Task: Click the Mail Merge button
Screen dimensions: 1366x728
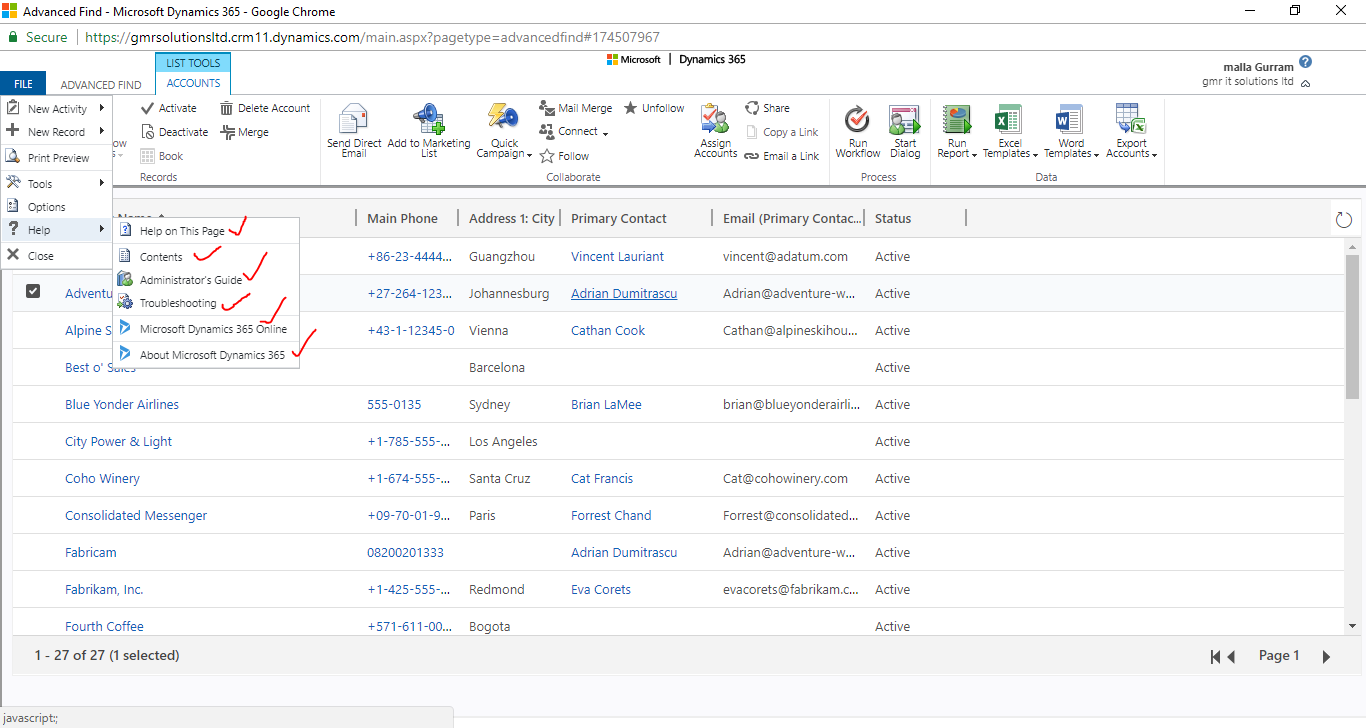Action: (576, 108)
